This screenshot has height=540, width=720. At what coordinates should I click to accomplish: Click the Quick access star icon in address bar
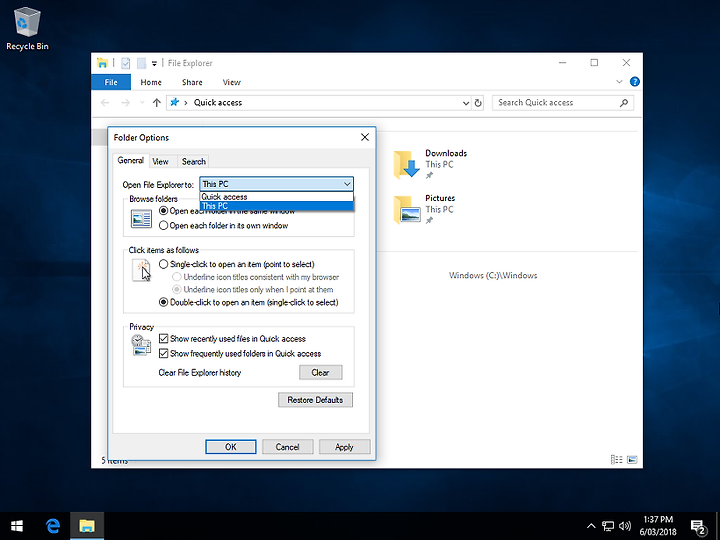coord(174,102)
